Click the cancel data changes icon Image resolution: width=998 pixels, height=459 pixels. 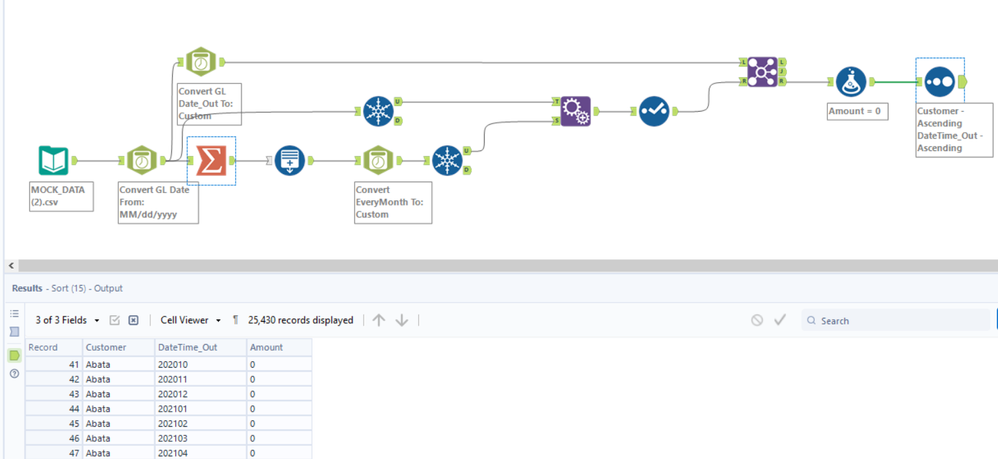(757, 320)
